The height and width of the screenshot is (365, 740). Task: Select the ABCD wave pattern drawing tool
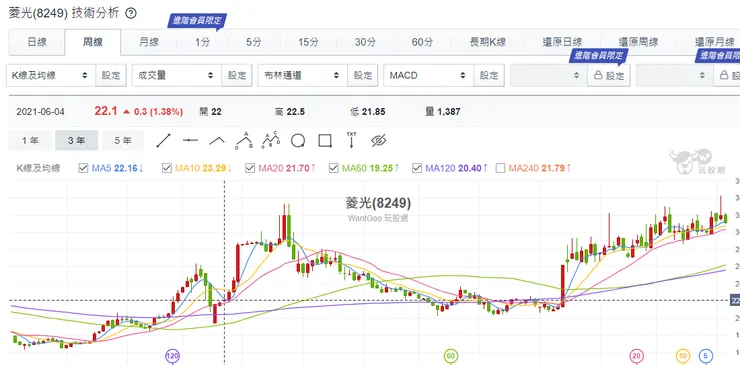[x=271, y=140]
